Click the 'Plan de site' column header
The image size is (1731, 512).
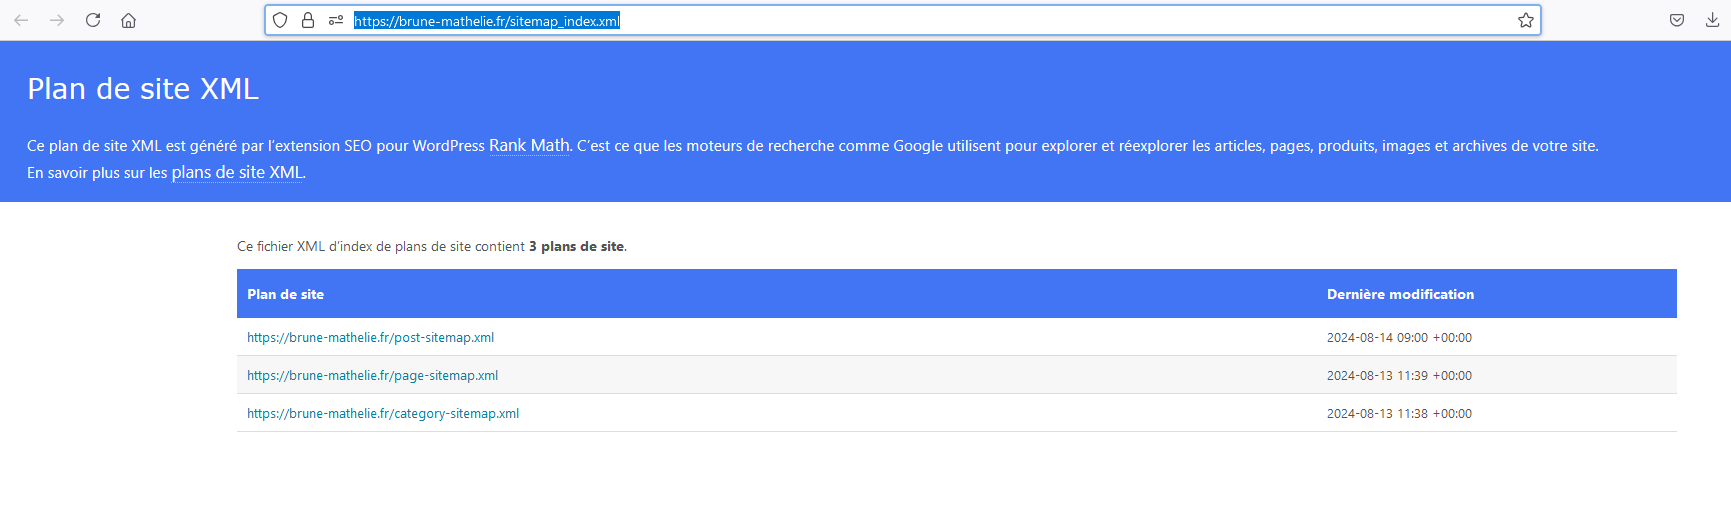[x=286, y=294]
